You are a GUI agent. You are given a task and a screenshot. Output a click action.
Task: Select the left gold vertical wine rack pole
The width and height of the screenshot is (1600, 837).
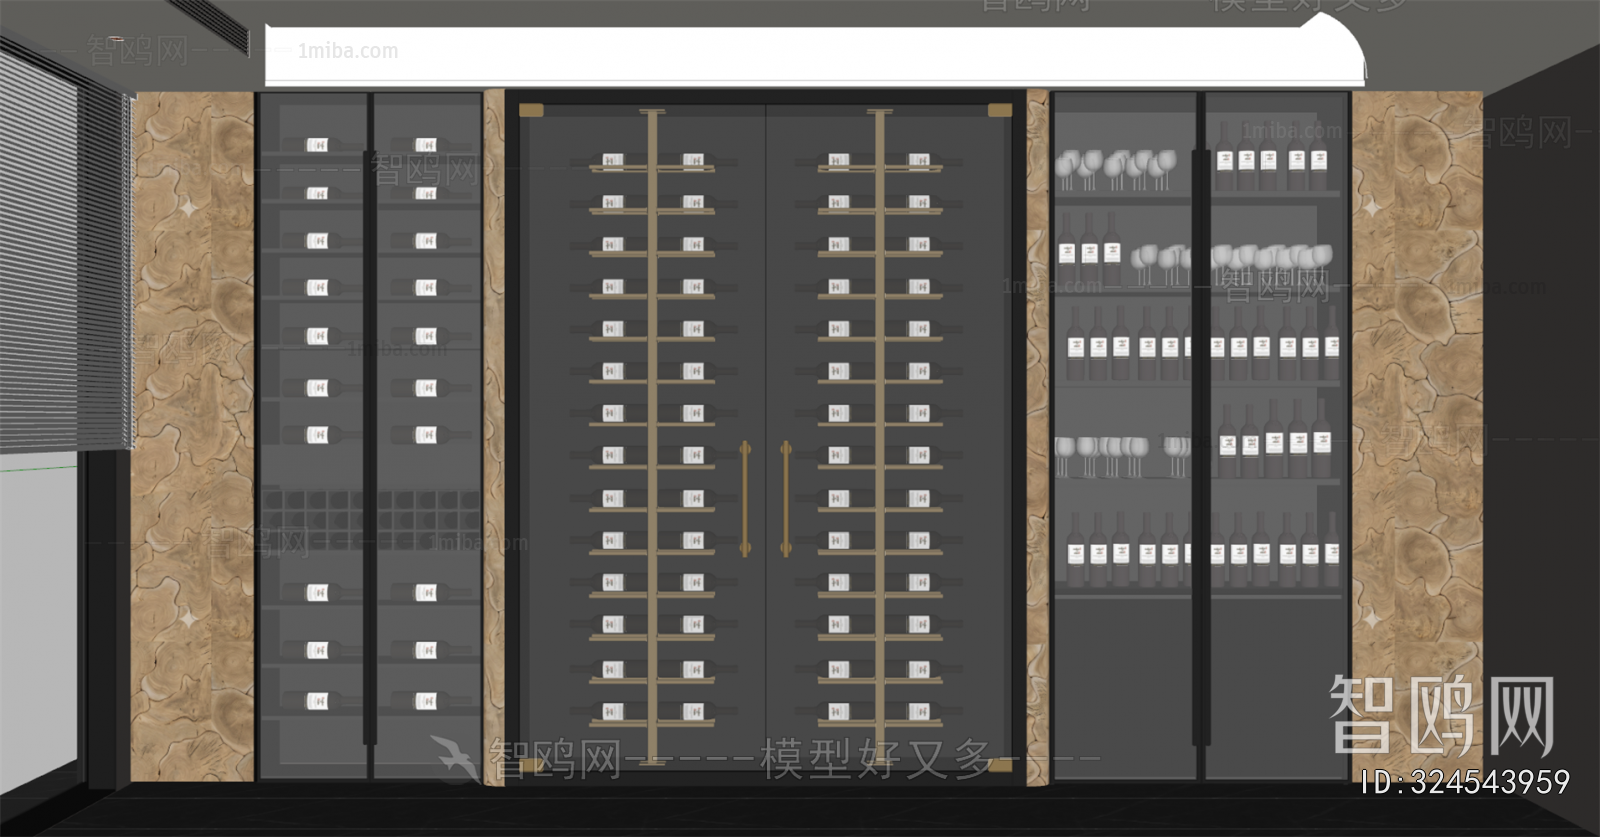pyautogui.click(x=653, y=434)
